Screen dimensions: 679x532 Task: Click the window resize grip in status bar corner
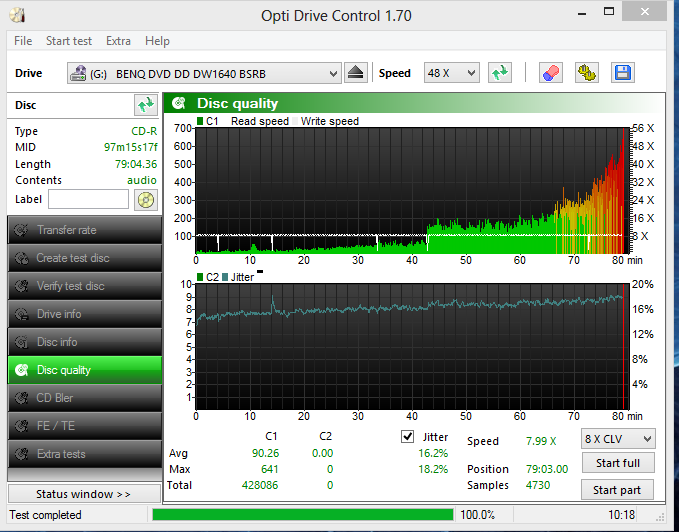[x=660, y=517]
